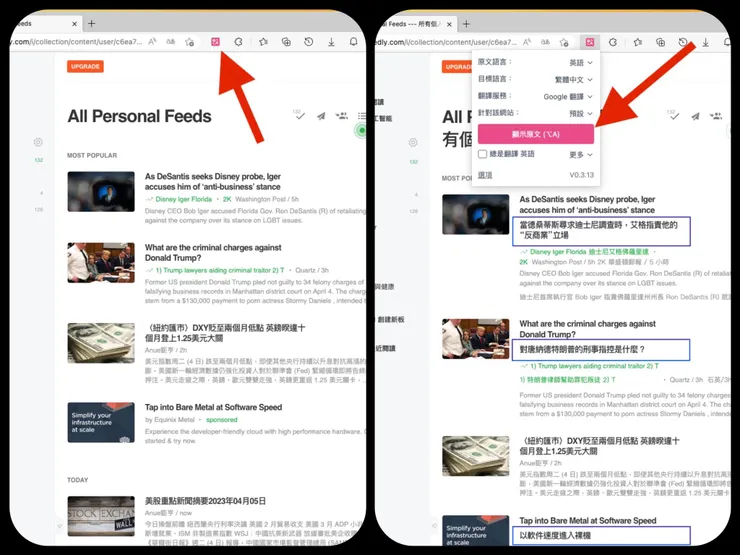The width and height of the screenshot is (740, 555).
Task: Open 選項 in the translate popup
Action: [485, 175]
